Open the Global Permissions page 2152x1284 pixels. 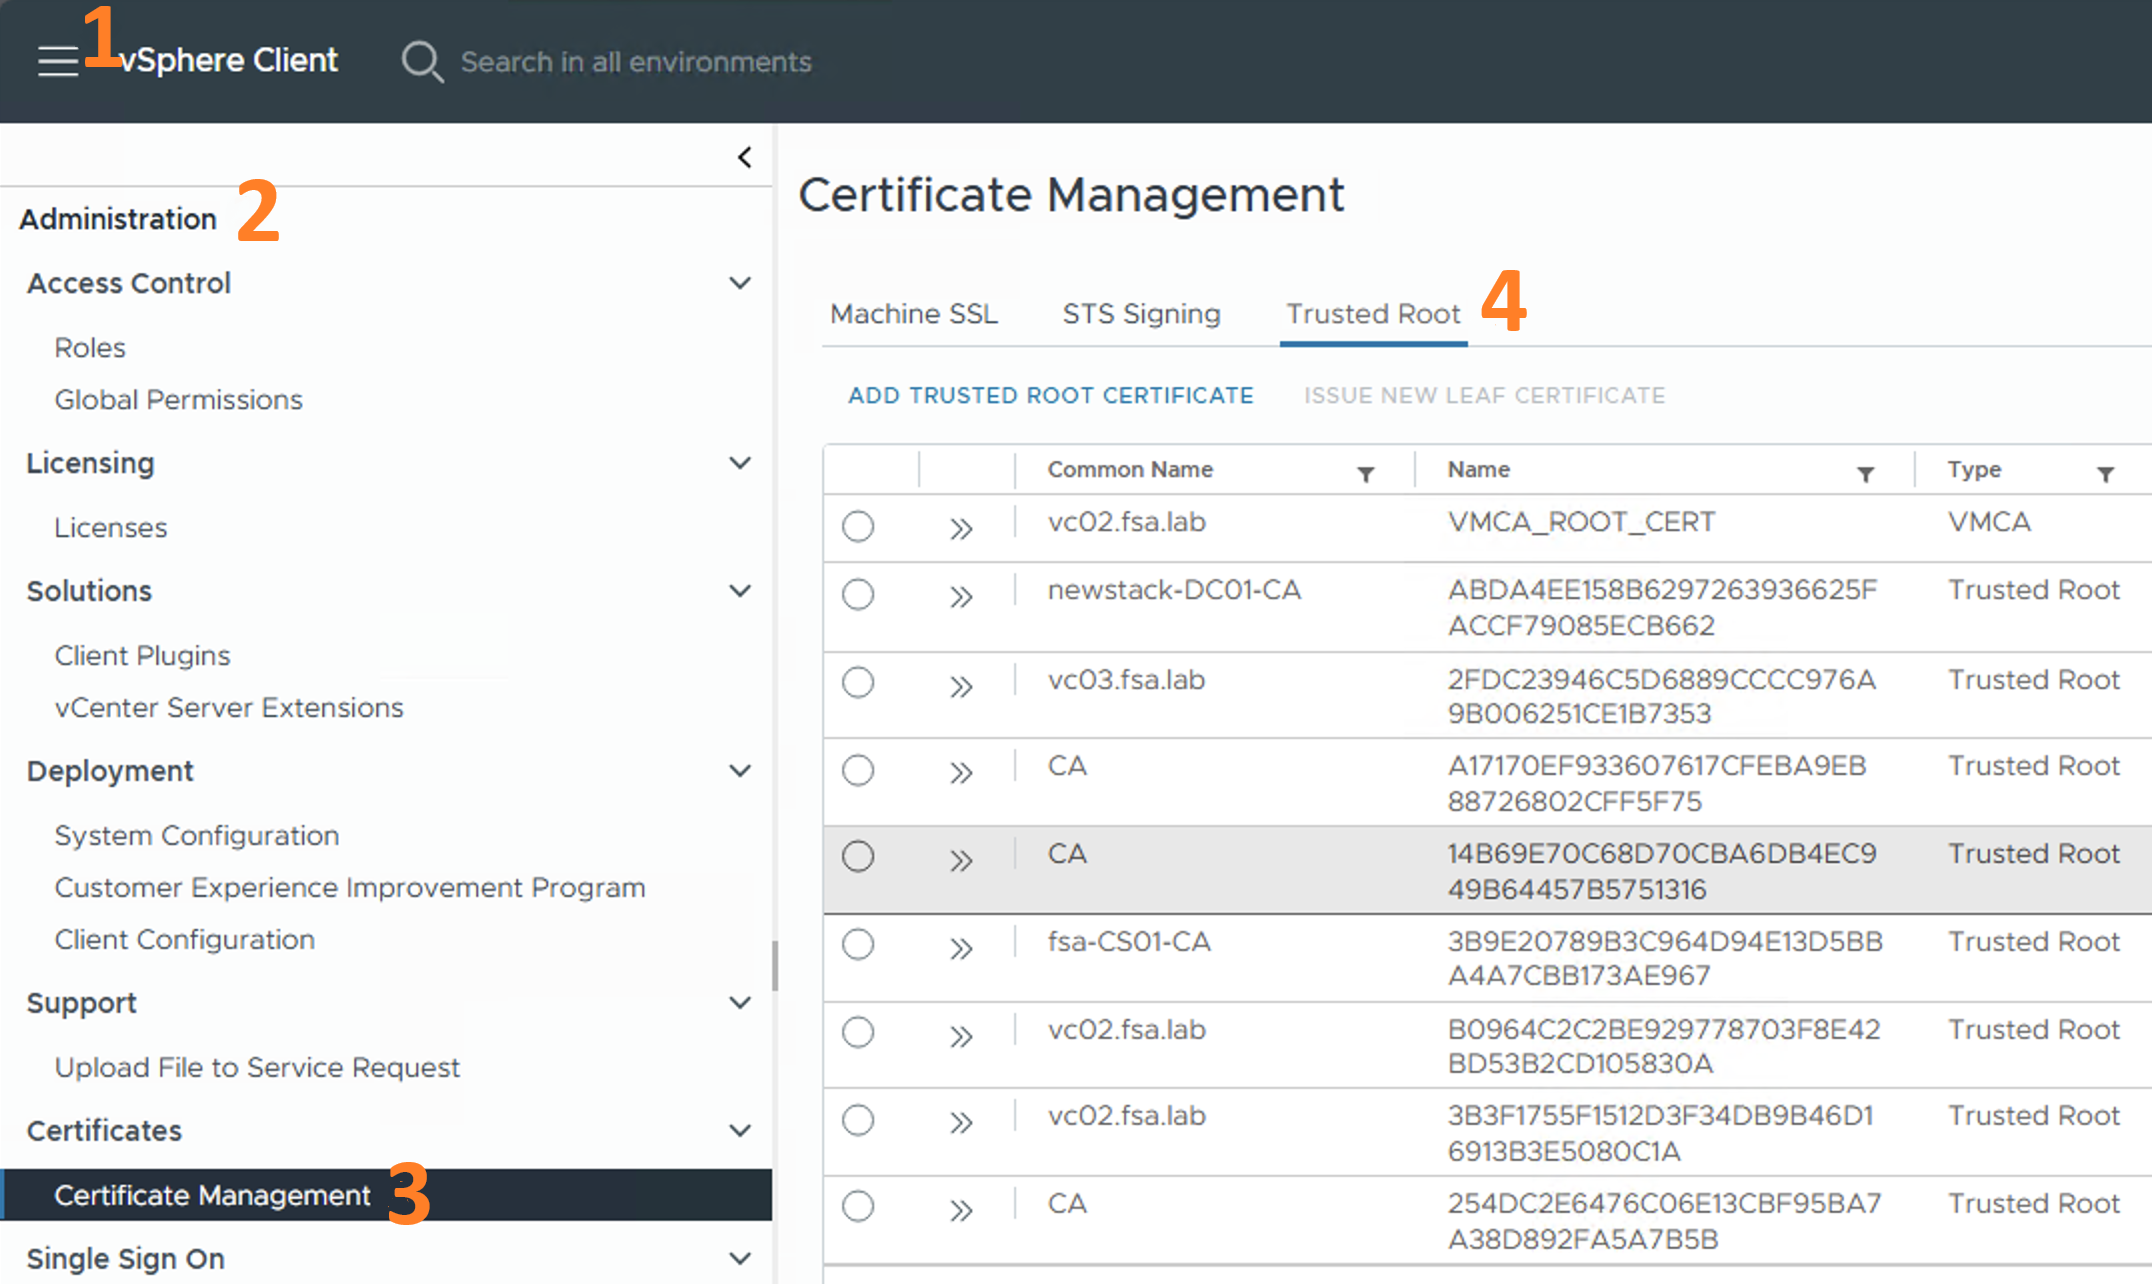pos(178,399)
